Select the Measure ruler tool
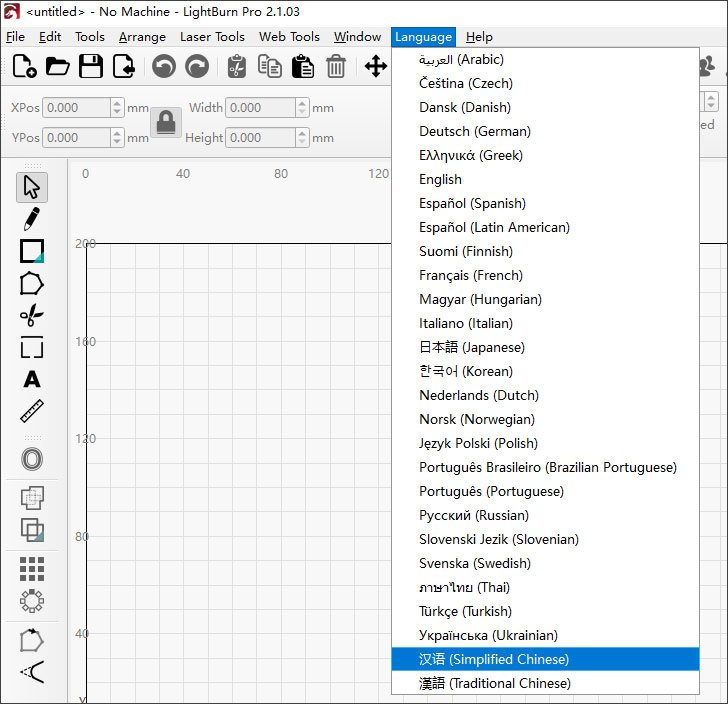The width and height of the screenshot is (728, 704). 32,411
